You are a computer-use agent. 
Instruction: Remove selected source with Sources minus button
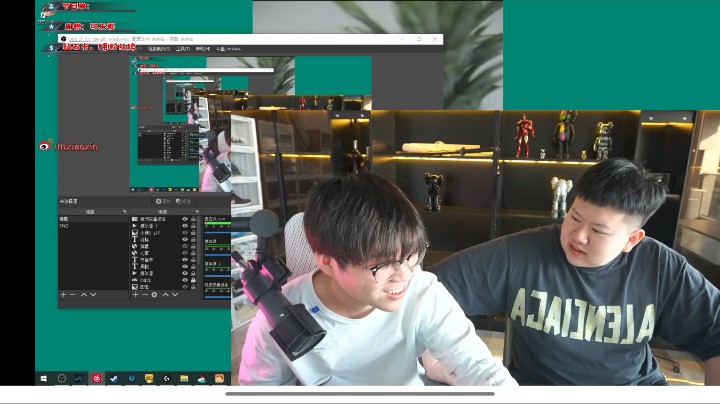point(145,294)
